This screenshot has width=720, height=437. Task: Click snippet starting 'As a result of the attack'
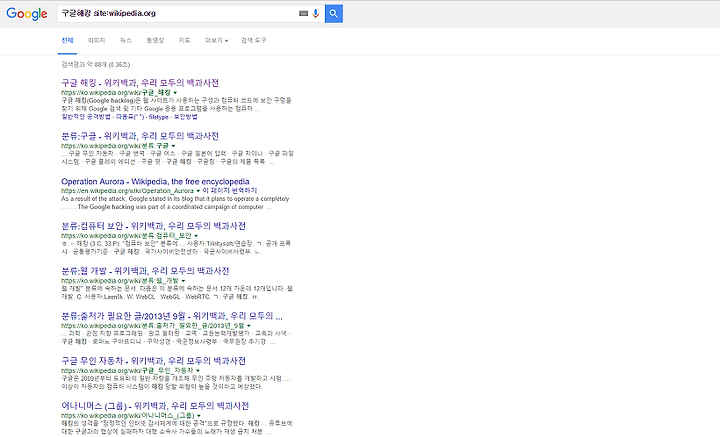point(175,203)
